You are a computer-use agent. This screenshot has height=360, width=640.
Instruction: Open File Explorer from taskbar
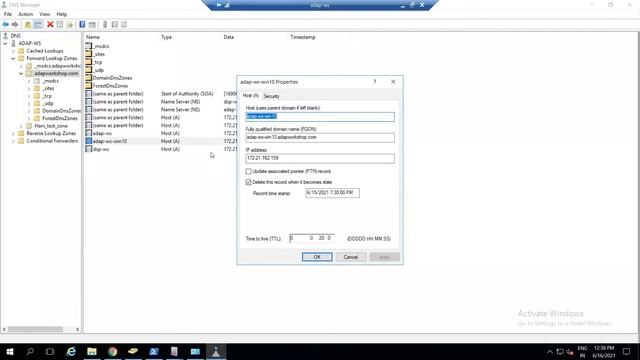coord(92,351)
